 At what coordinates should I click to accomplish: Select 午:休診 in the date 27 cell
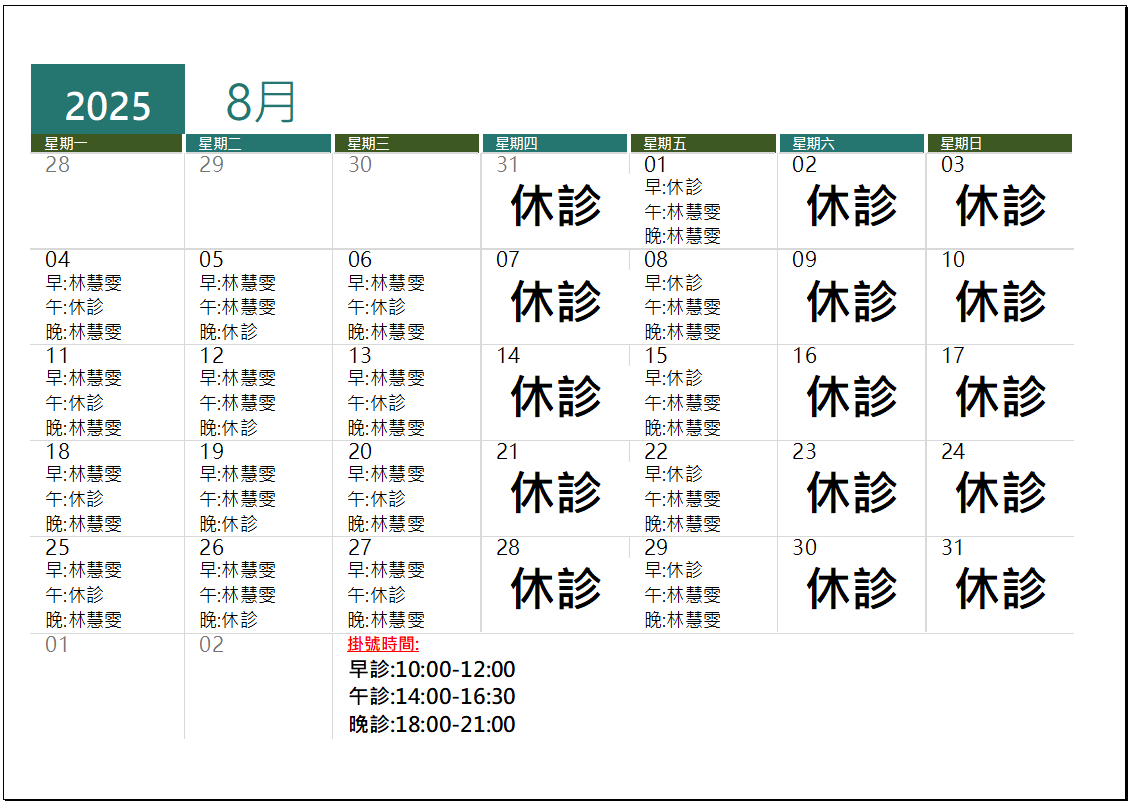[x=377, y=595]
